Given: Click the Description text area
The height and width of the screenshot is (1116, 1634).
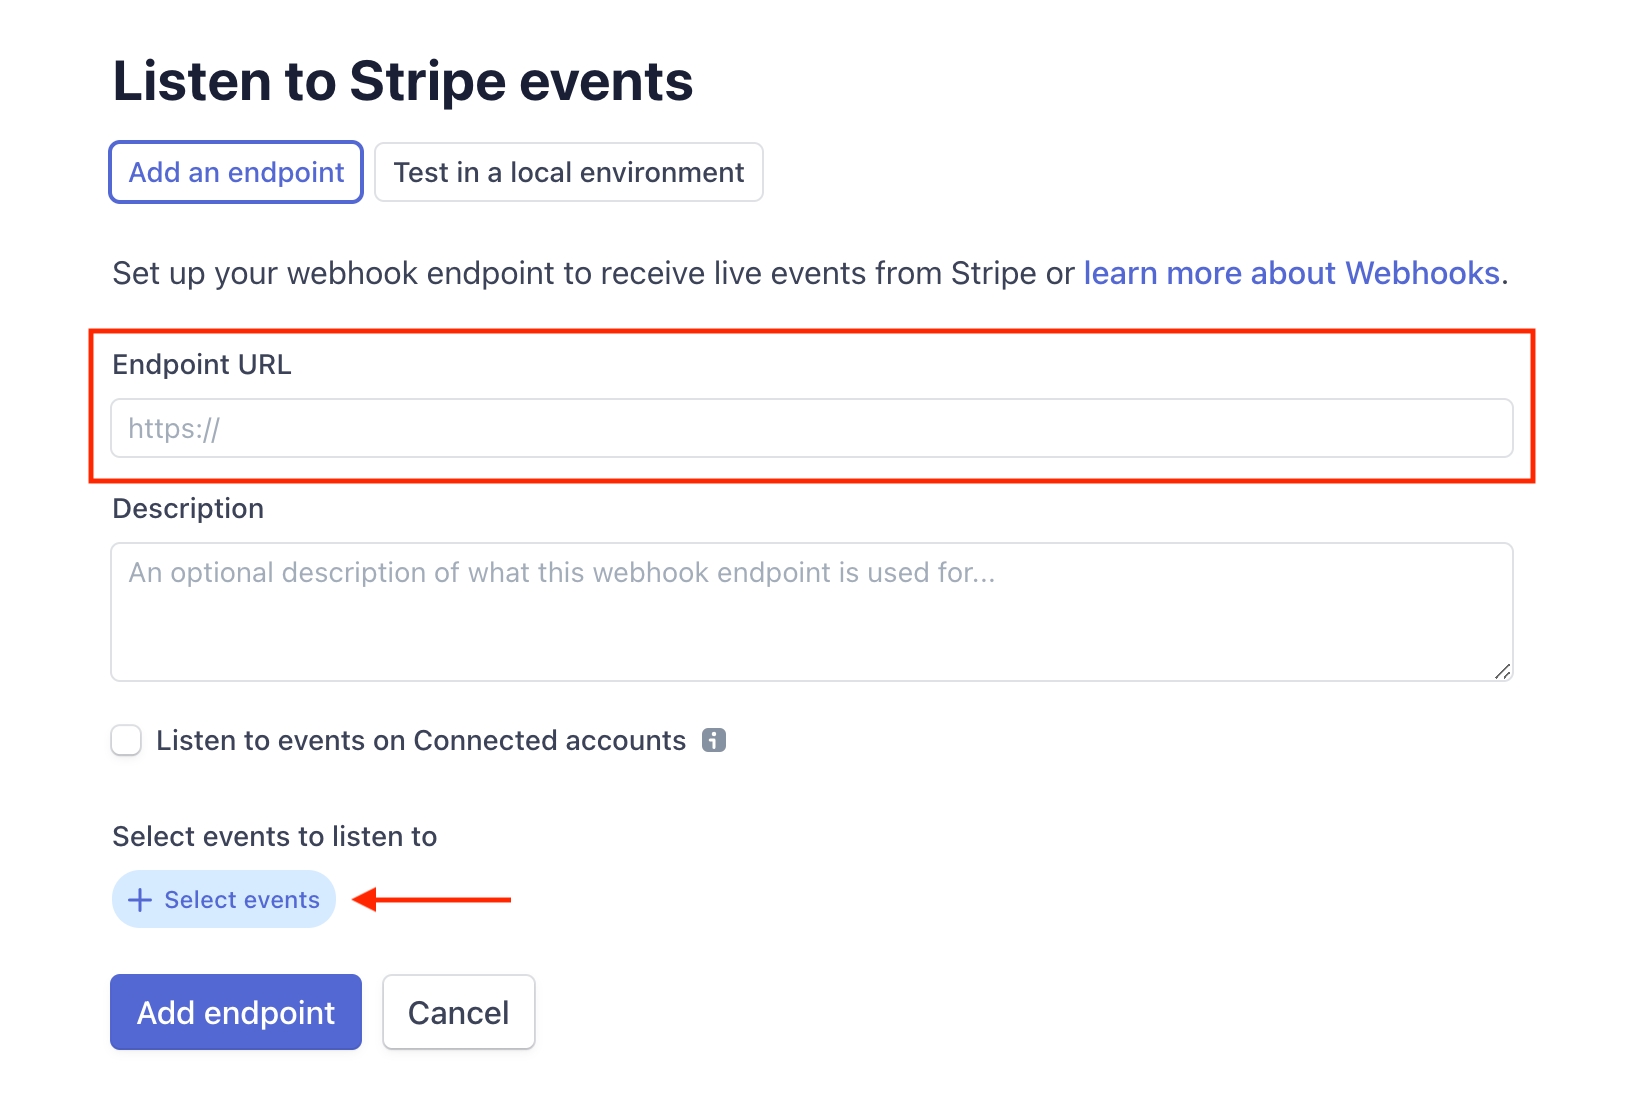Looking at the screenshot, I should (x=812, y=610).
